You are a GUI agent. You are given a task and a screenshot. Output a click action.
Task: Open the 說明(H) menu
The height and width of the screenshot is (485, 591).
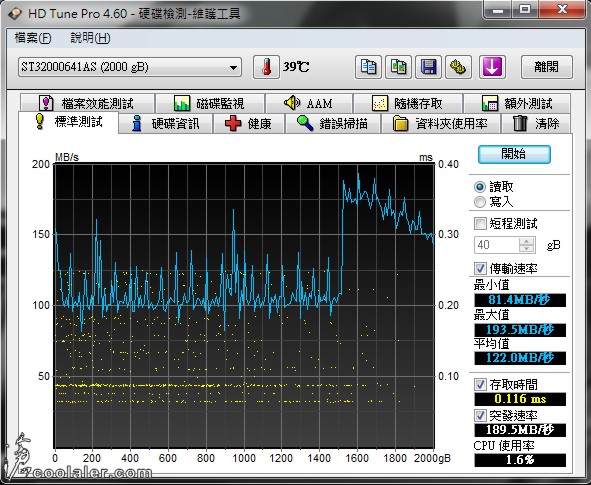coord(90,38)
